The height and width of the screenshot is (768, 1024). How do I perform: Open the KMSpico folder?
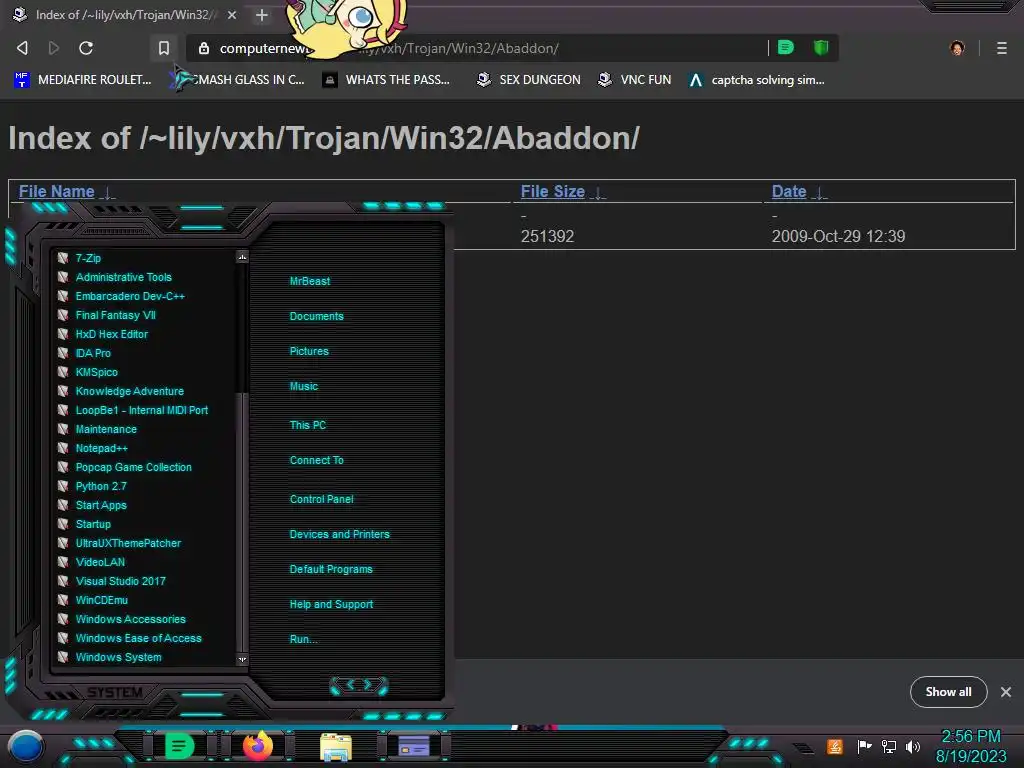[97, 372]
